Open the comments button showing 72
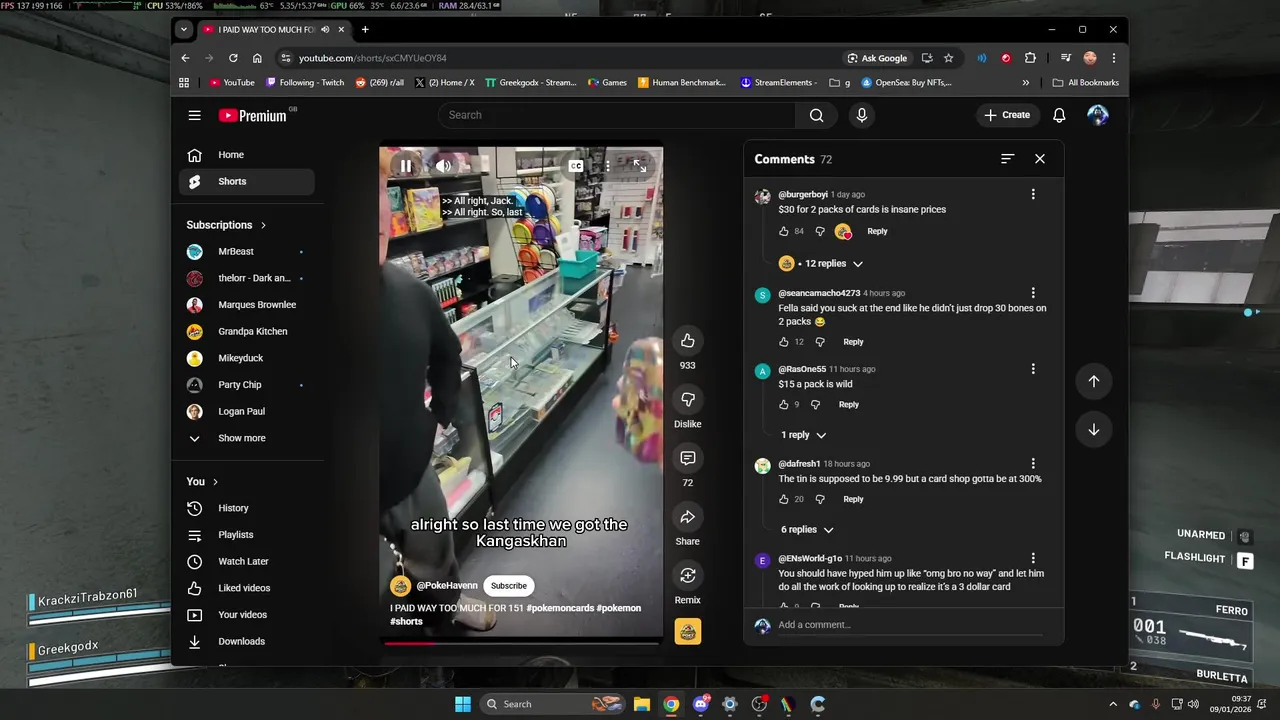This screenshot has width=1280, height=720. 688,458
